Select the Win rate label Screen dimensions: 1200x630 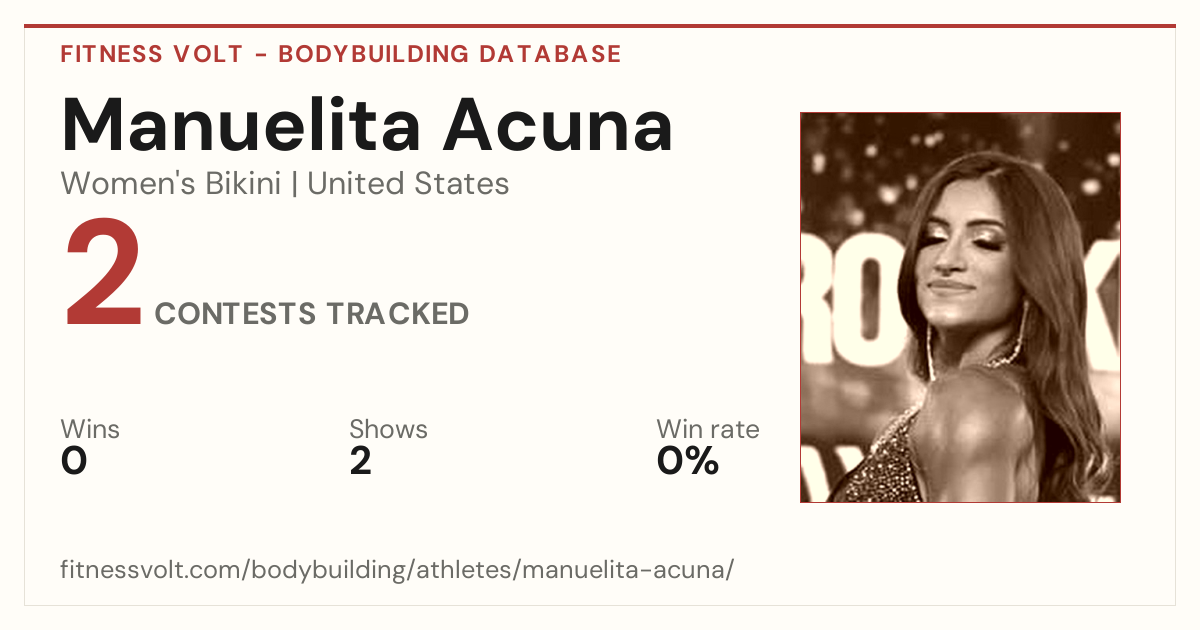click(708, 430)
